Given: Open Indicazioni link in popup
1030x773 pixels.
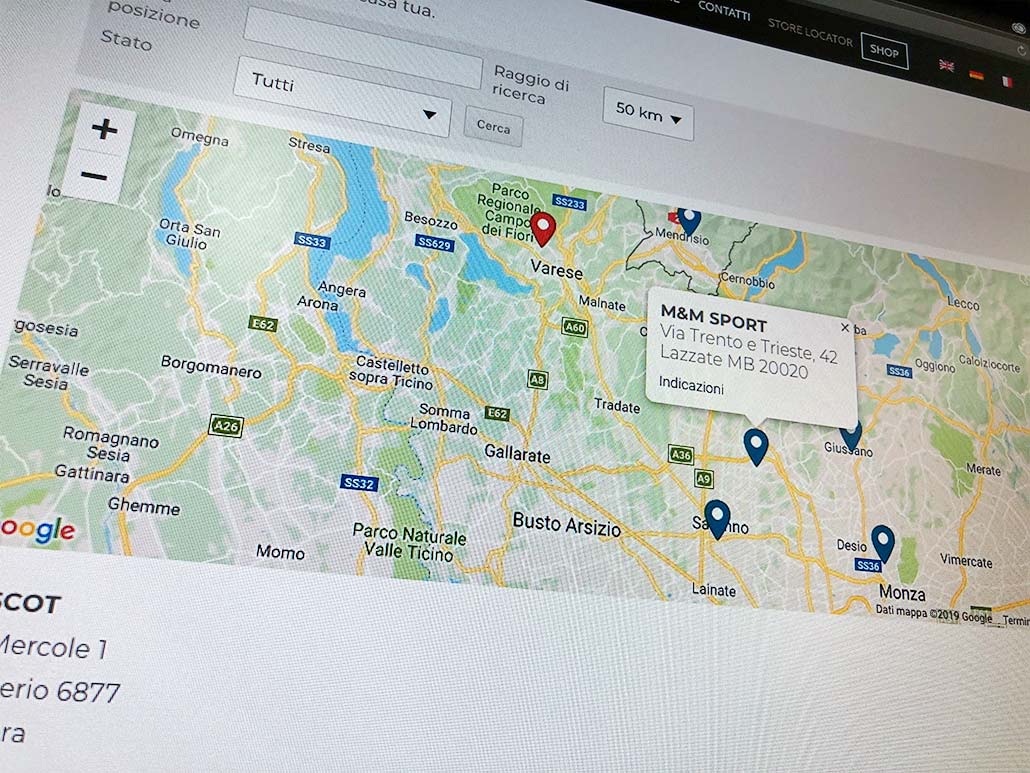Looking at the screenshot, I should pos(691,385).
